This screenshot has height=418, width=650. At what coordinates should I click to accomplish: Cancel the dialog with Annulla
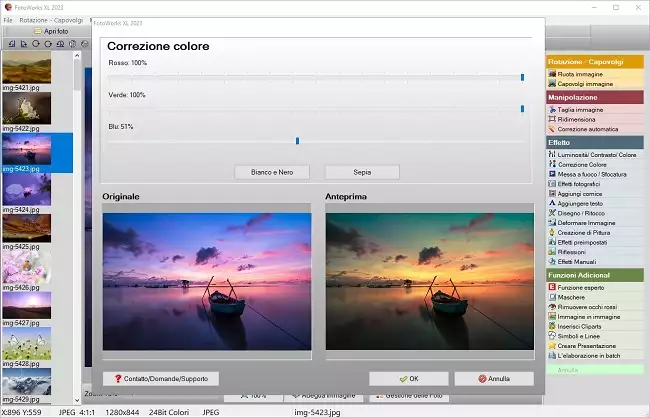pos(493,379)
